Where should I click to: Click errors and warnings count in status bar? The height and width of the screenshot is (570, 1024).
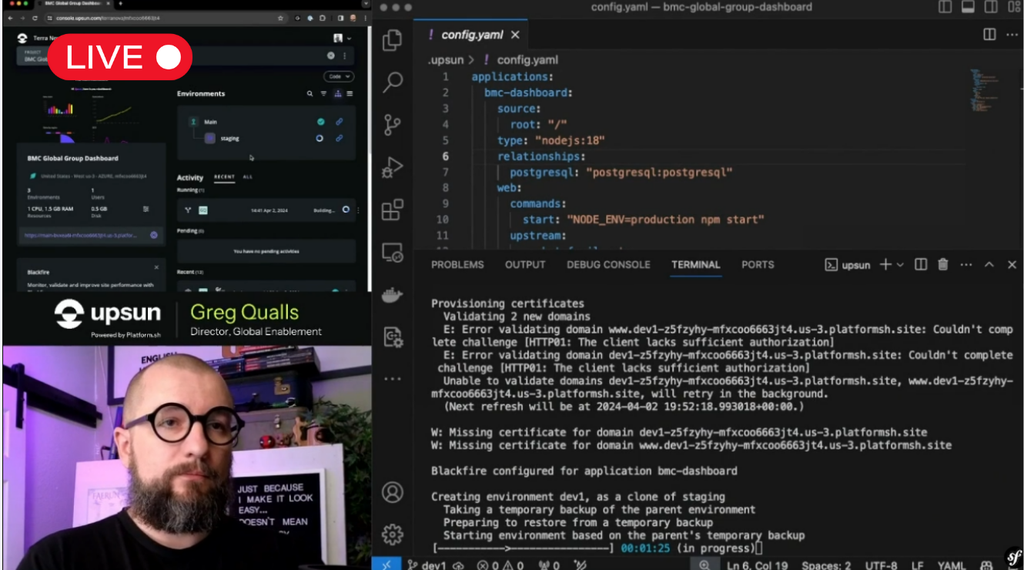pyautogui.click(x=500, y=565)
